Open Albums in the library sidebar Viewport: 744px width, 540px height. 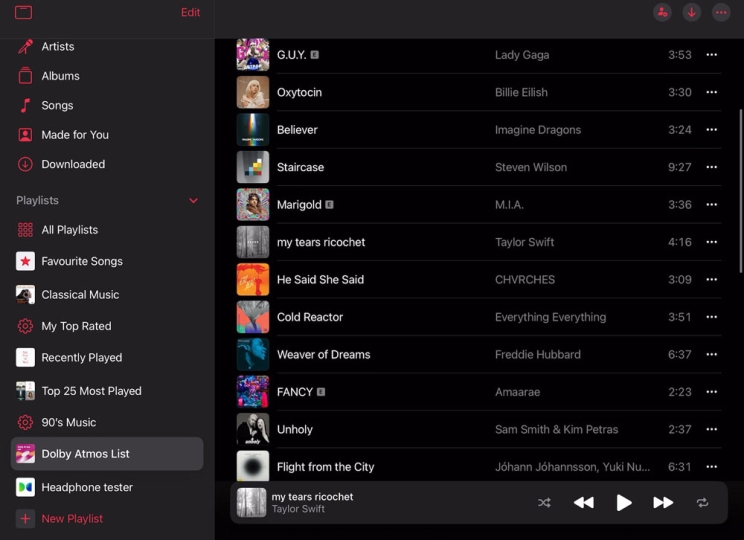pos(107,76)
